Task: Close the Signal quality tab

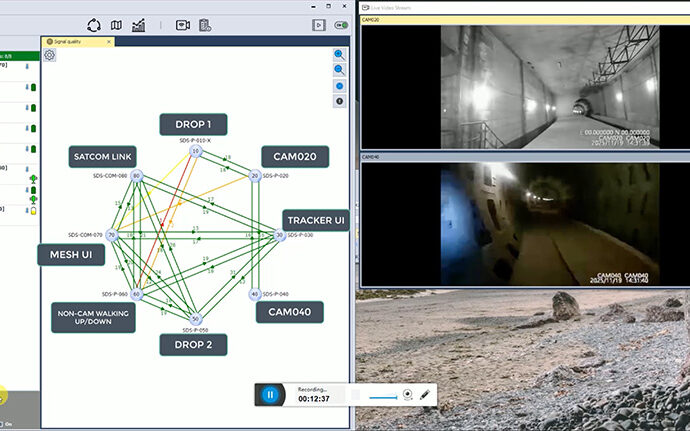Action: (x=109, y=41)
